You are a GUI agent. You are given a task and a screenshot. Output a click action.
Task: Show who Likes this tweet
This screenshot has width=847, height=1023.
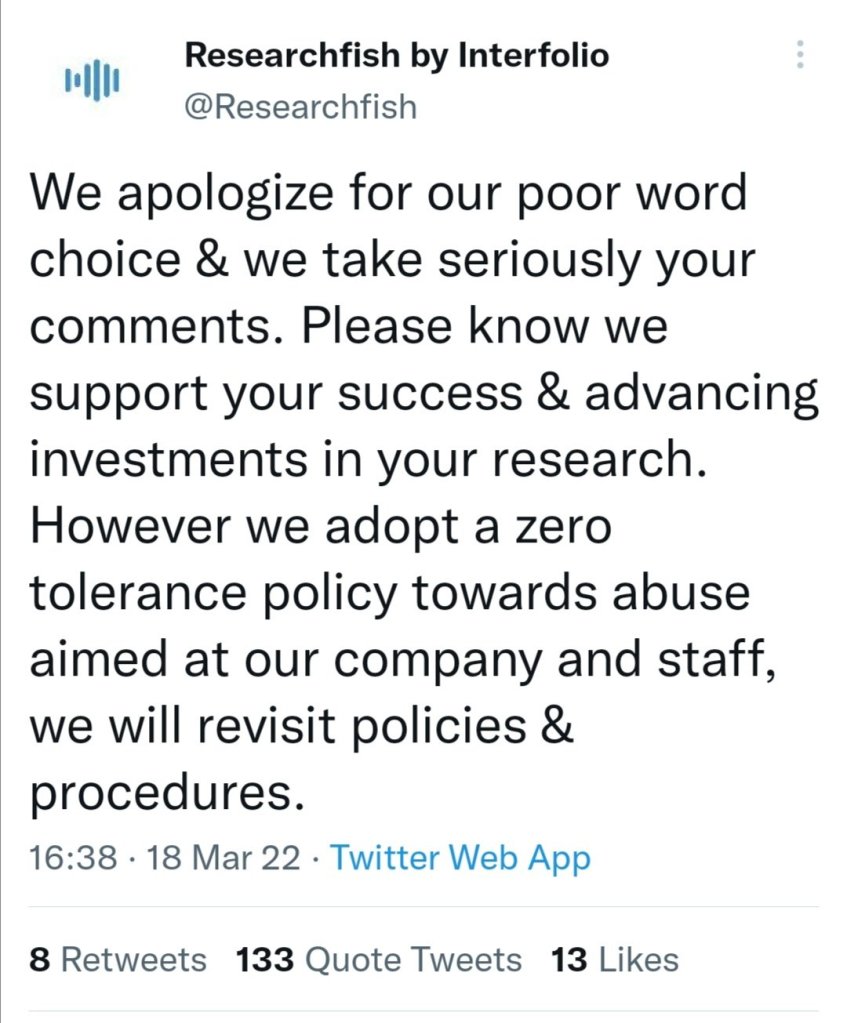tap(636, 960)
